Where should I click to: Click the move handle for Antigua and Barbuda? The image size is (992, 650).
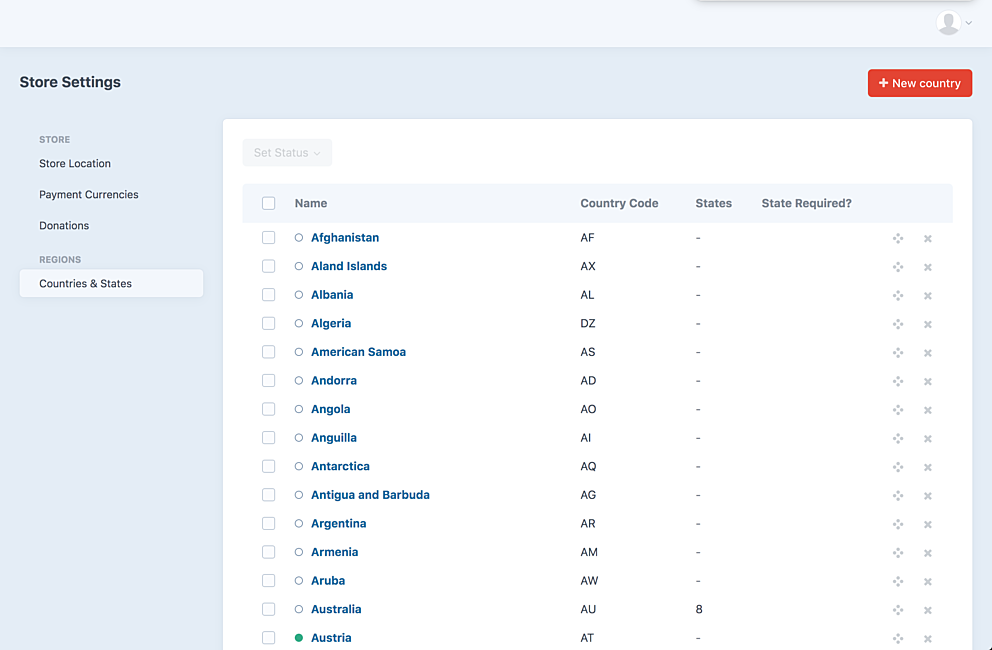(x=898, y=496)
